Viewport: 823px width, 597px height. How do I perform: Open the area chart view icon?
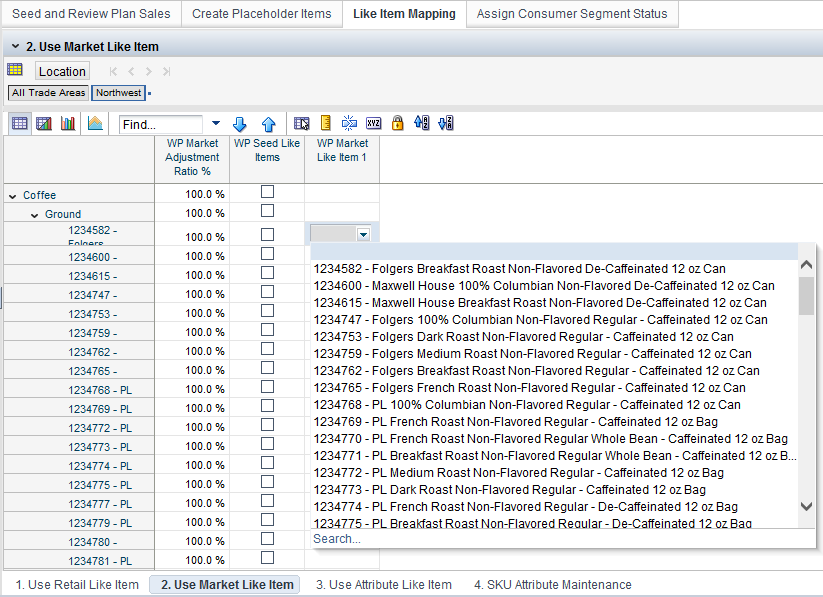click(95, 124)
